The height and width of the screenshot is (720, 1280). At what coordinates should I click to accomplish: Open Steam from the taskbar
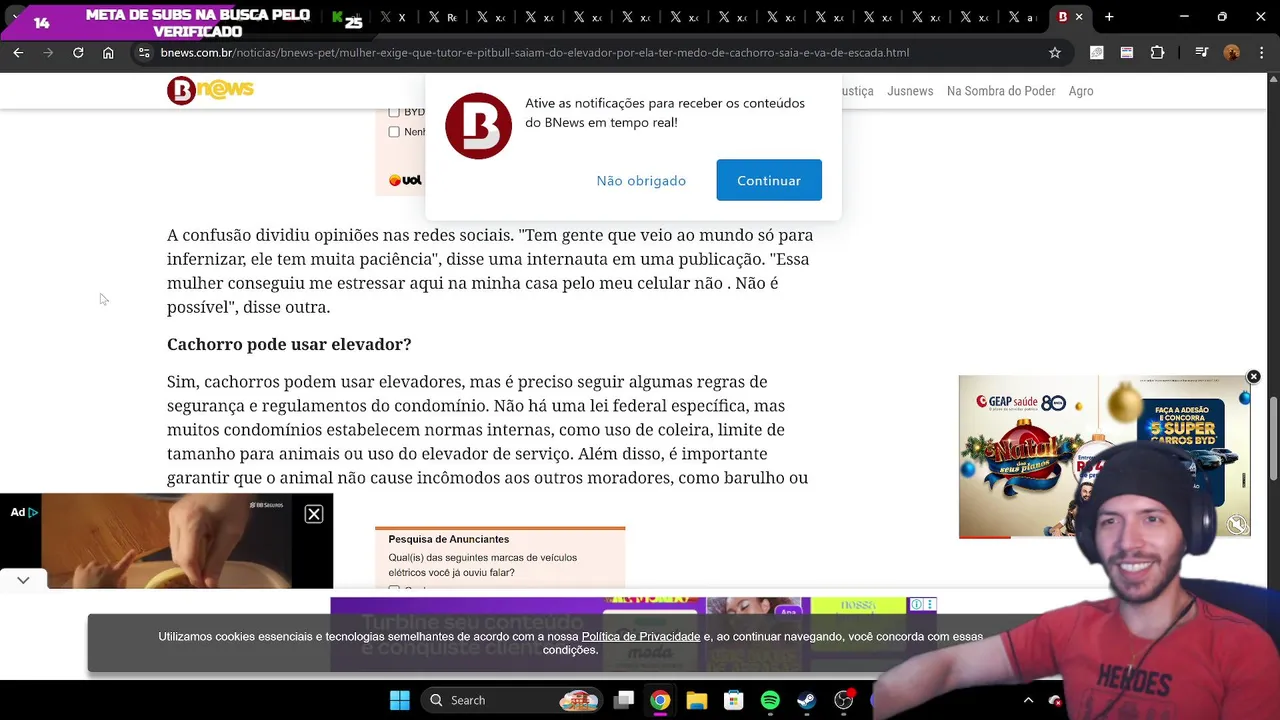807,700
